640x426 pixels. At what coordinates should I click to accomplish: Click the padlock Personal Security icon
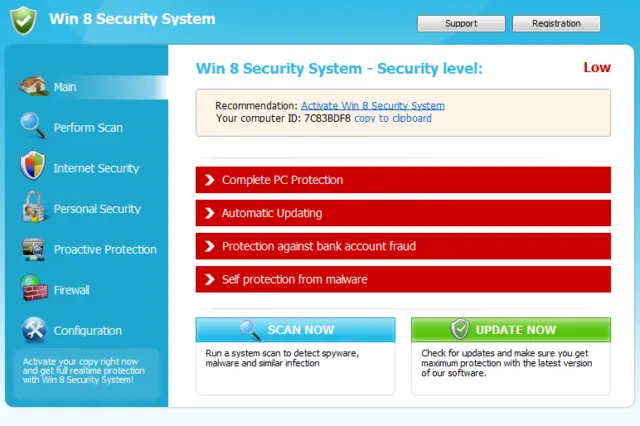point(33,207)
